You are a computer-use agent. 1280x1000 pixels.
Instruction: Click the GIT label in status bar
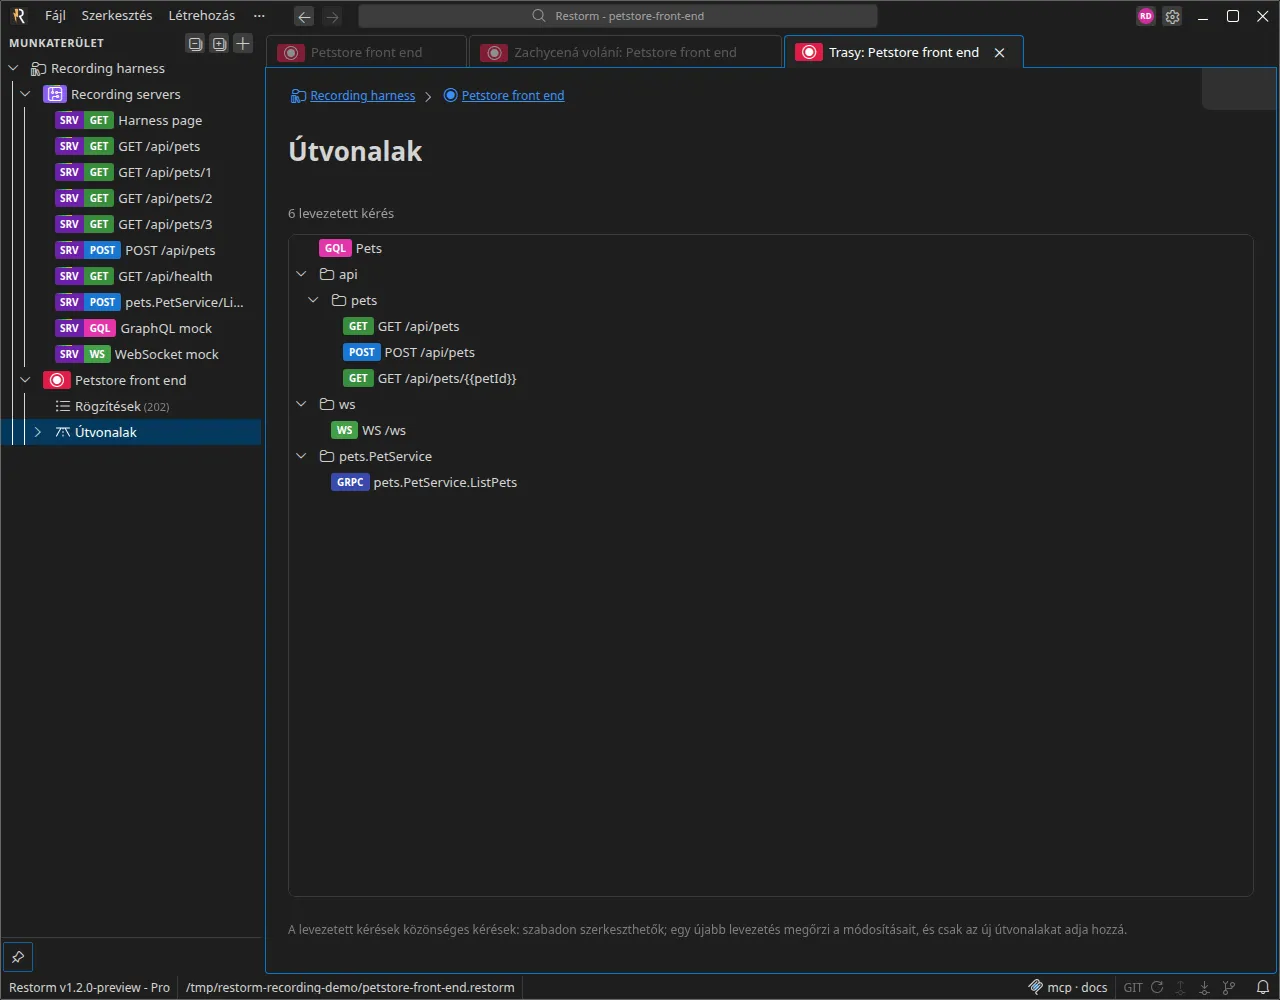pyautogui.click(x=1133, y=987)
